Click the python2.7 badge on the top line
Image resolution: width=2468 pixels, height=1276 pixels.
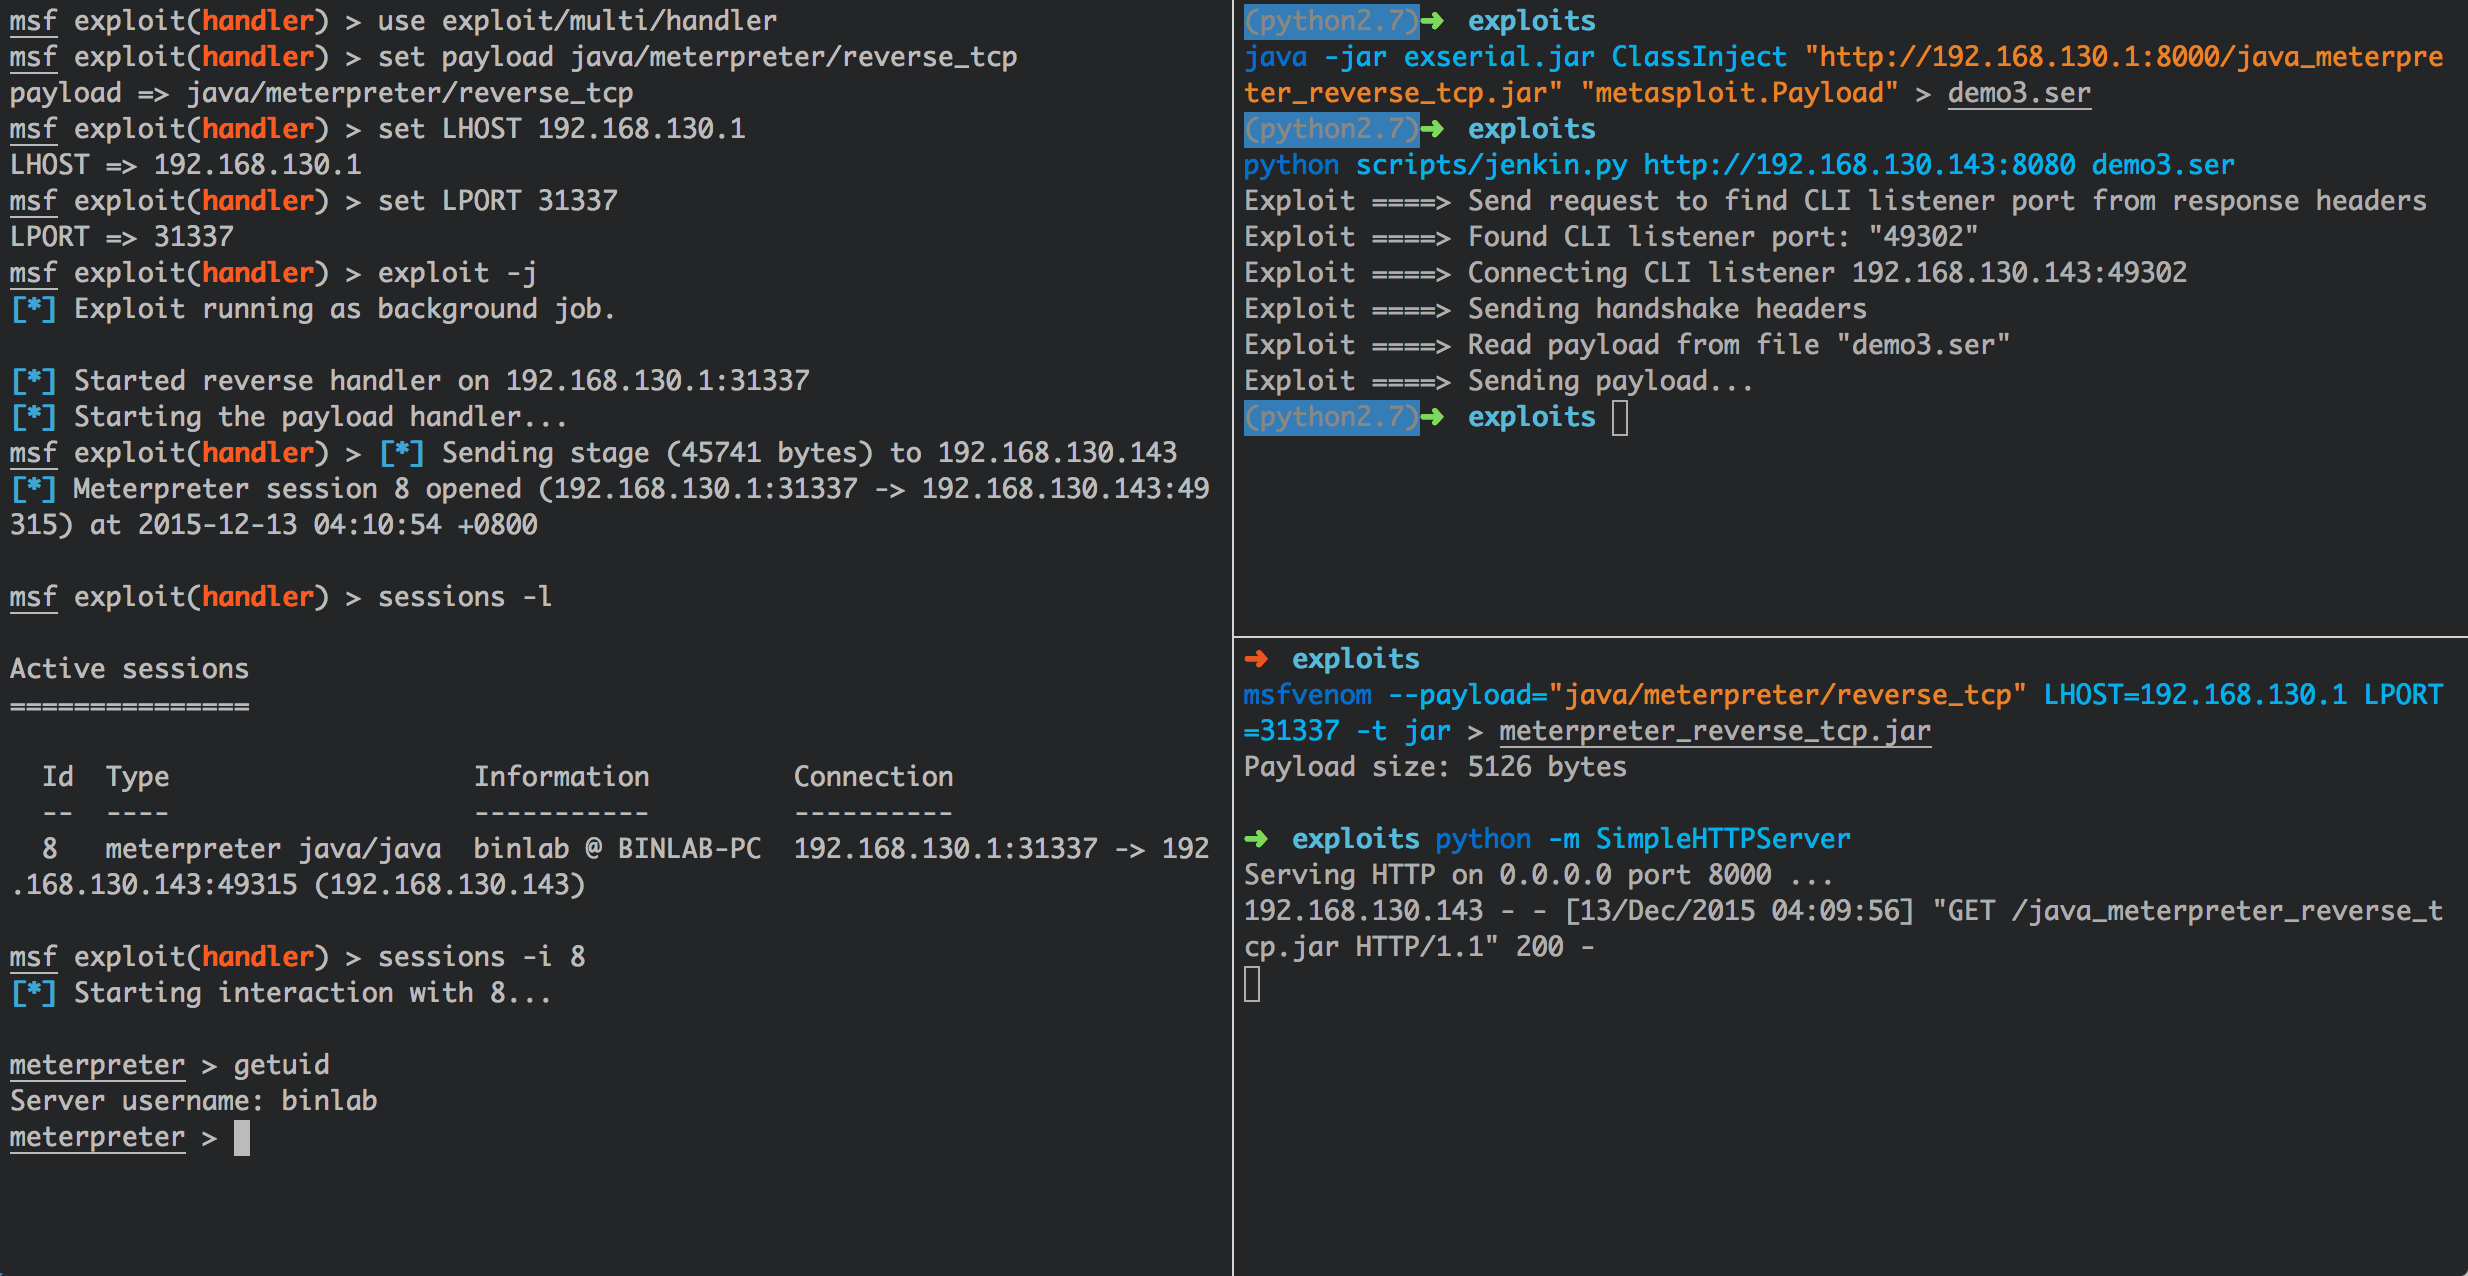[x=1331, y=21]
